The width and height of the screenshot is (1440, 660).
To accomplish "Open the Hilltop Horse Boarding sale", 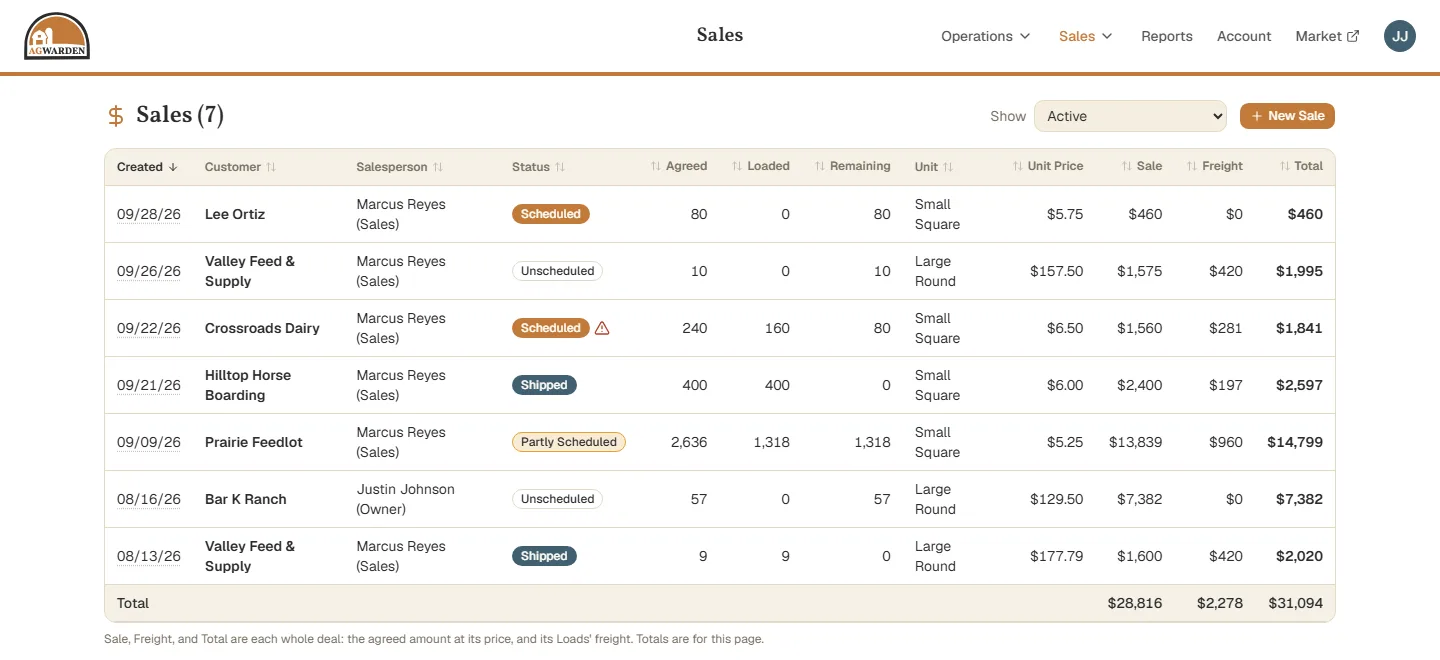I will point(248,385).
